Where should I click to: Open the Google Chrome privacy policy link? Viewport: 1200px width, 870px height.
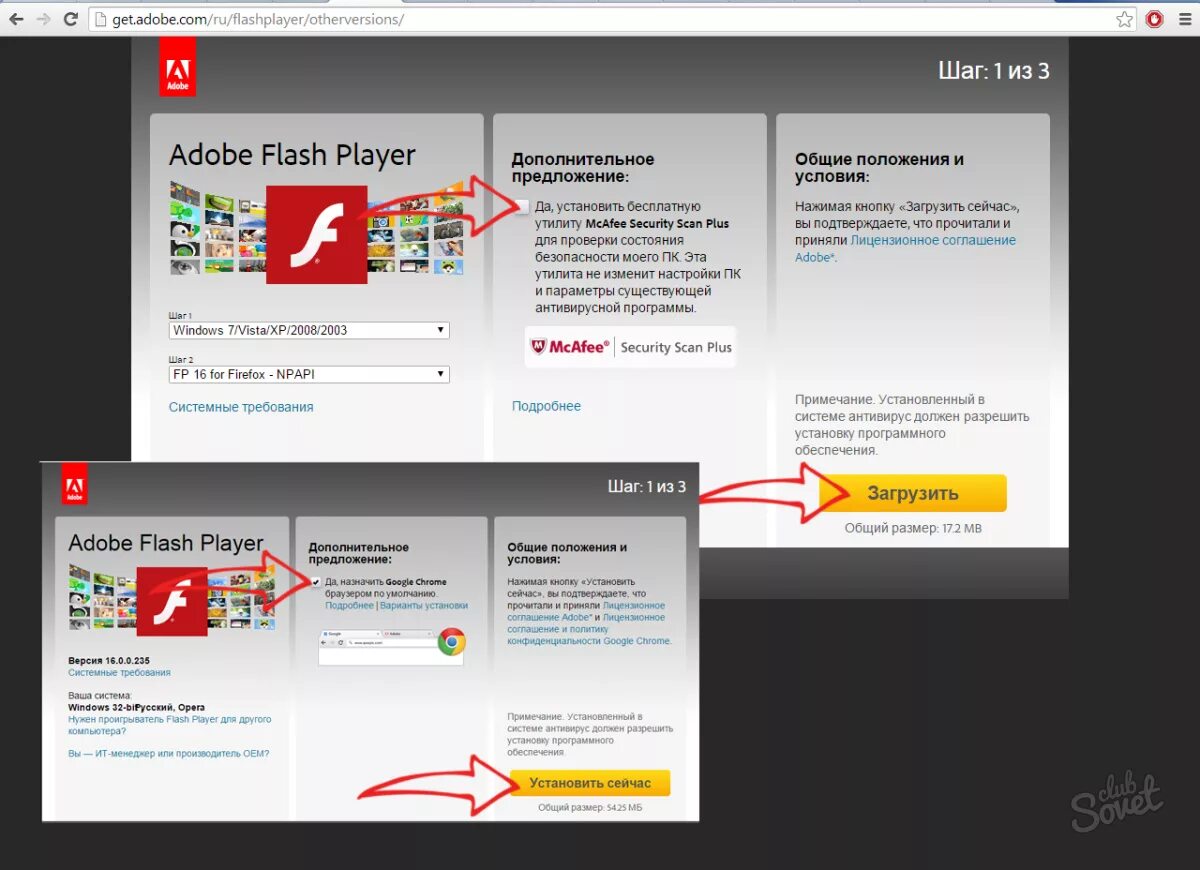click(x=588, y=629)
